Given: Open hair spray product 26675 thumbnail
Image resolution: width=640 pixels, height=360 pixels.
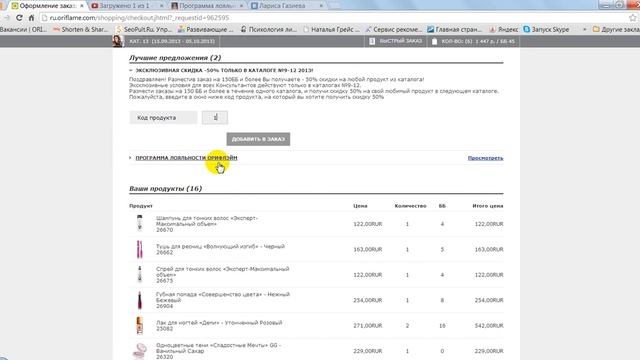Looking at the screenshot, I should (140, 275).
